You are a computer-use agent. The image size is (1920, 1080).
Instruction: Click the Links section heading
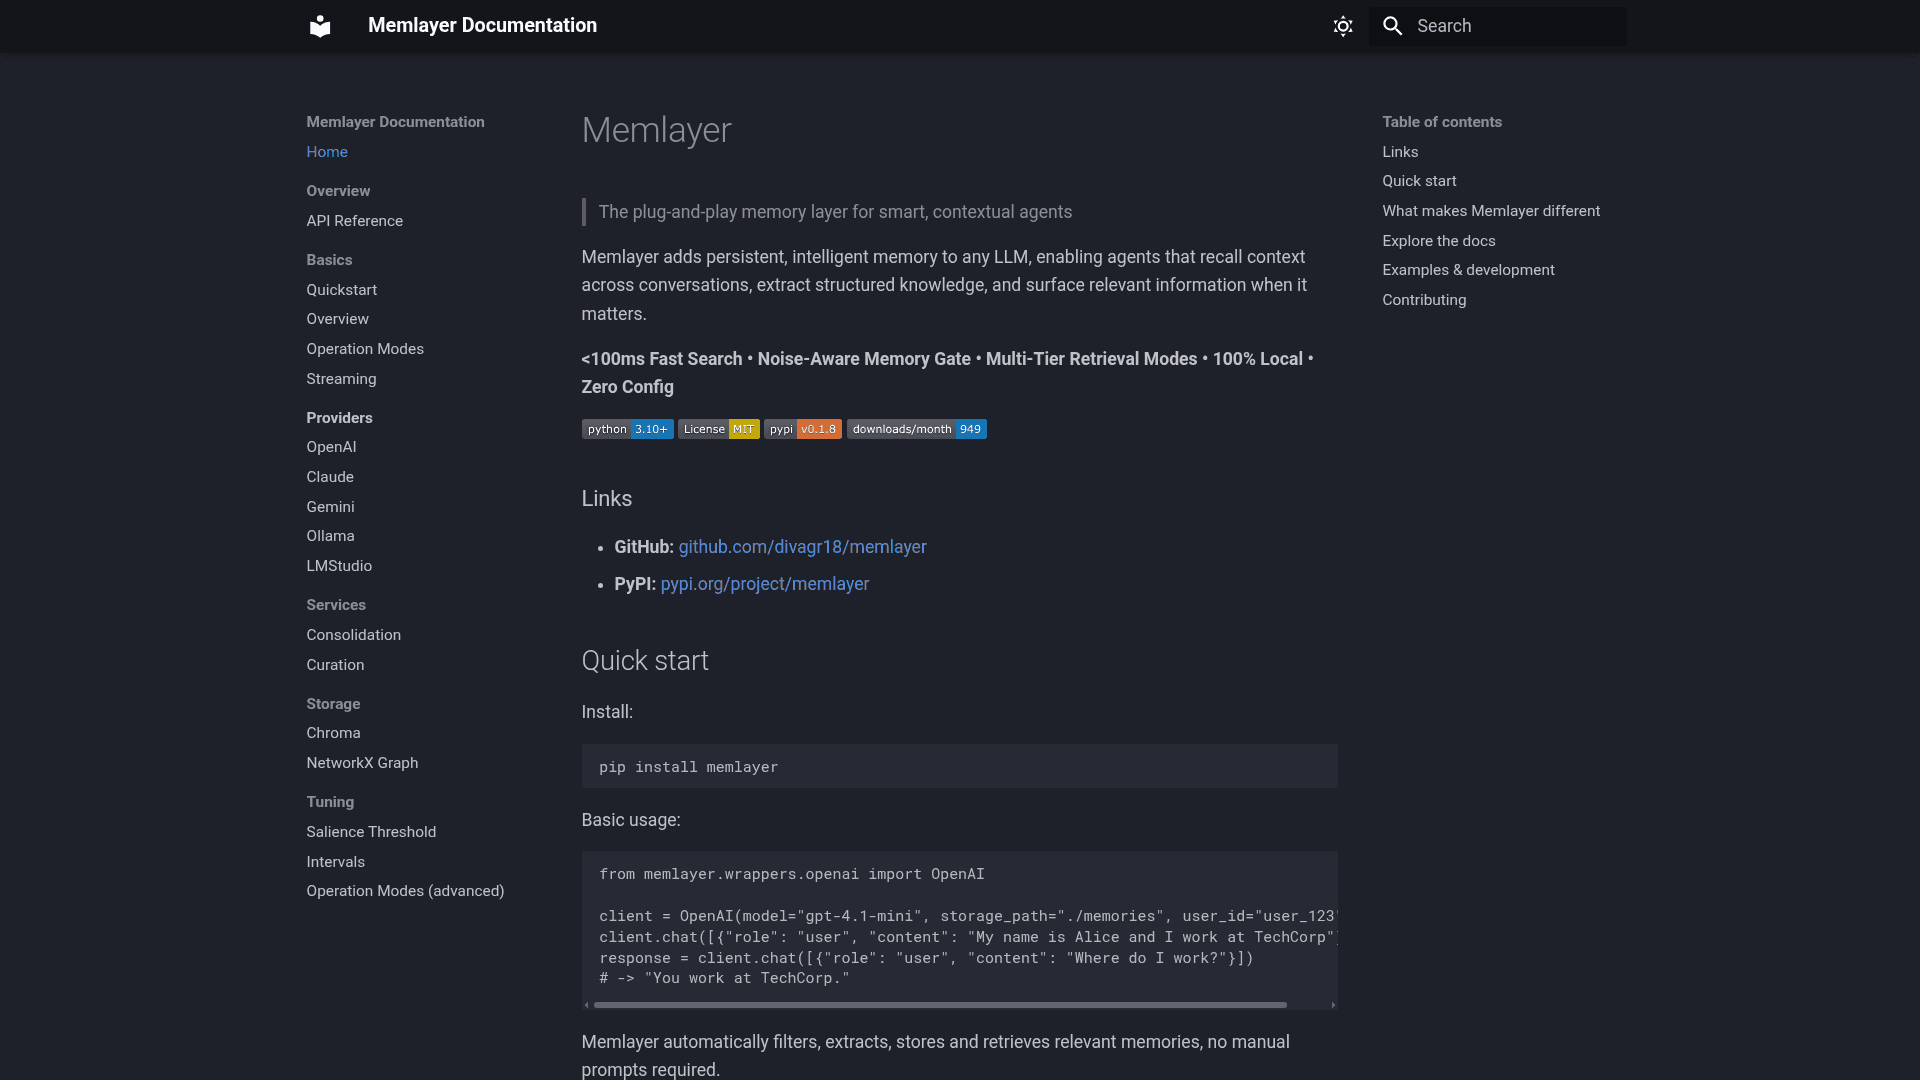tap(607, 499)
